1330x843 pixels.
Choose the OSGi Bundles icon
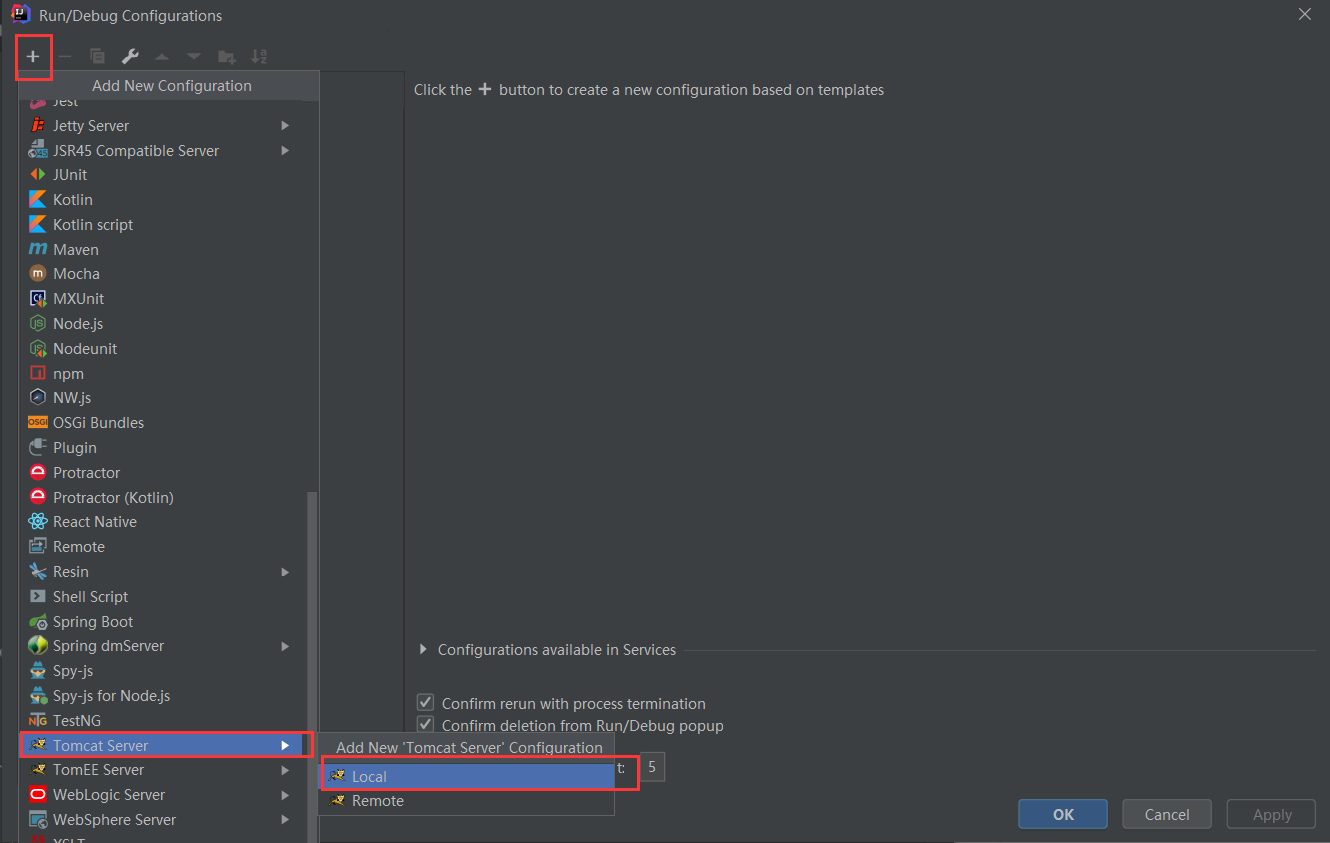38,422
